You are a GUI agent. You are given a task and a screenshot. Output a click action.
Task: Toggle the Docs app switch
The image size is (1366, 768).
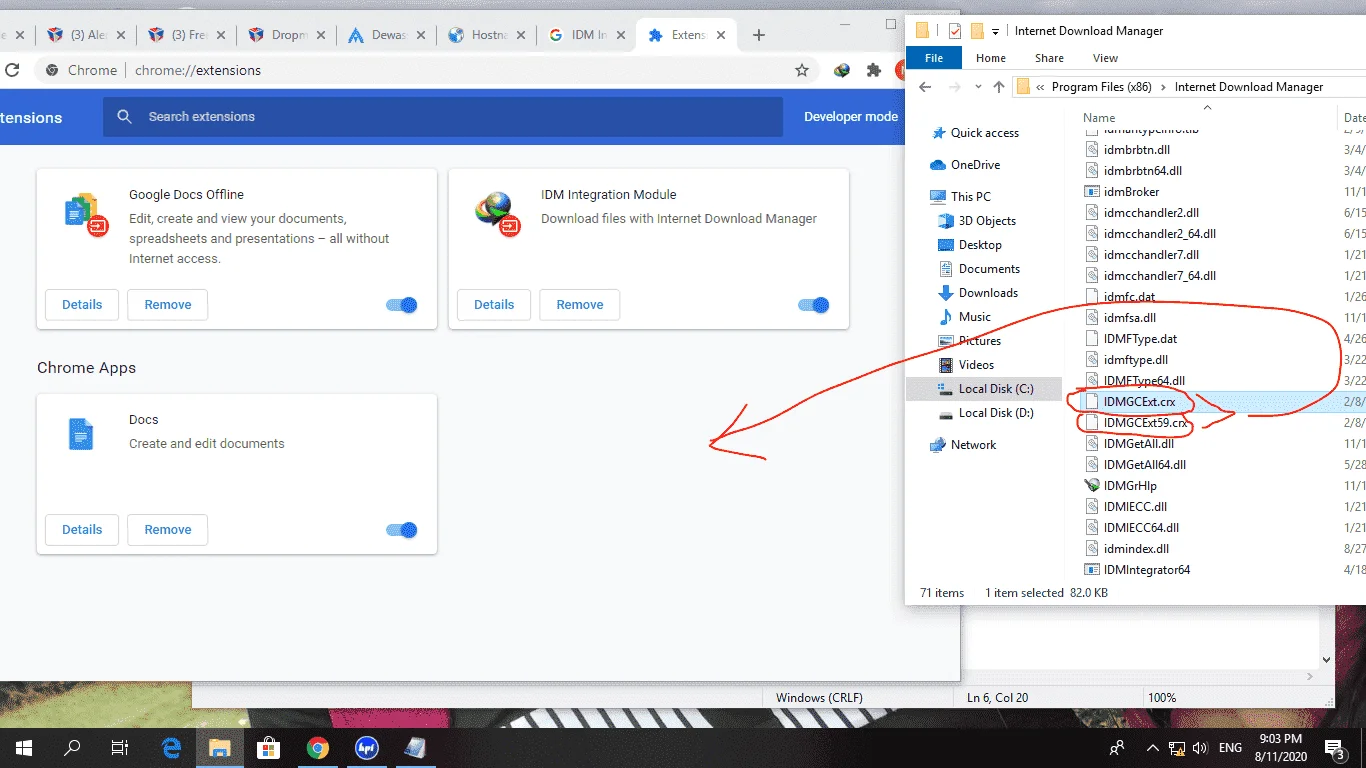[402, 530]
